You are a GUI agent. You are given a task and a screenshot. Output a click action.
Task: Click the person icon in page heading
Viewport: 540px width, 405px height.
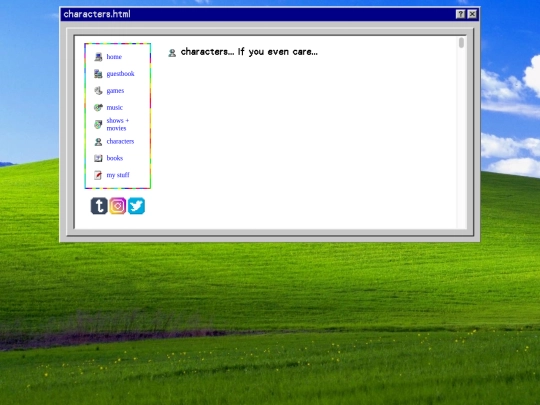click(x=172, y=53)
